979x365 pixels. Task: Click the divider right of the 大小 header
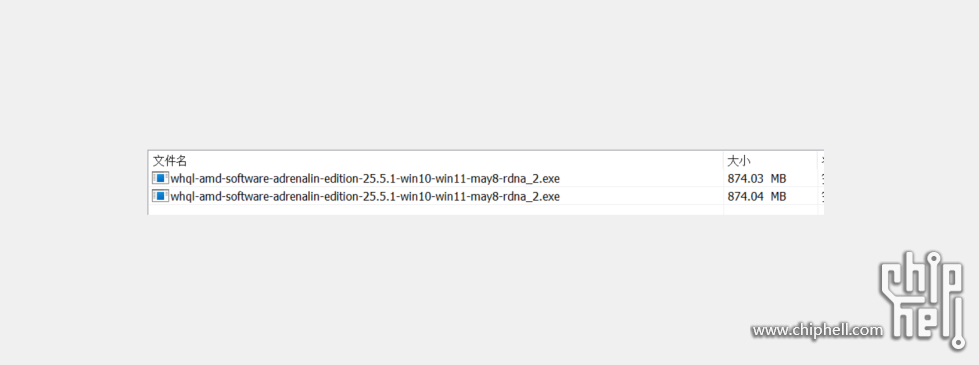(818, 160)
